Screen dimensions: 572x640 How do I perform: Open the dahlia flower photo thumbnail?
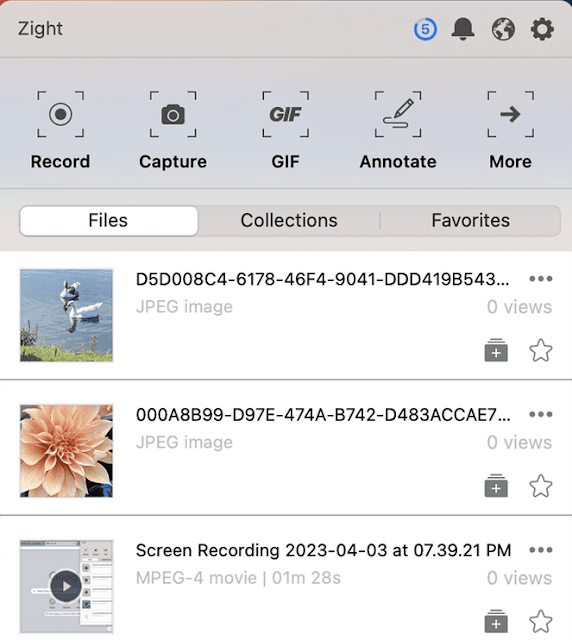click(67, 451)
